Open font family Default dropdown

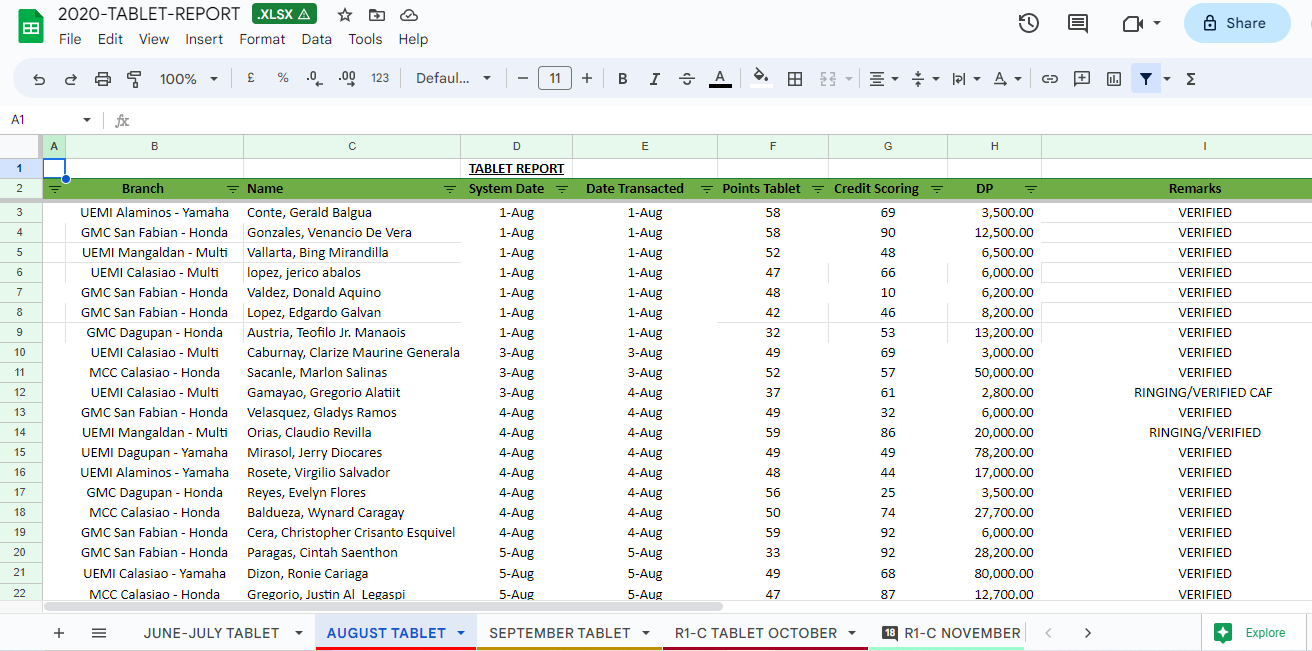(x=454, y=79)
